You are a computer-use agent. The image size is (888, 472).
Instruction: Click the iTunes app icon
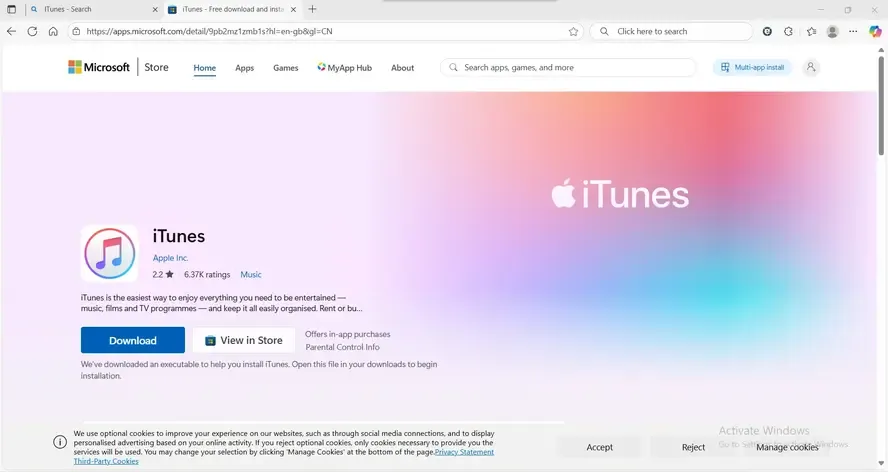(x=109, y=253)
